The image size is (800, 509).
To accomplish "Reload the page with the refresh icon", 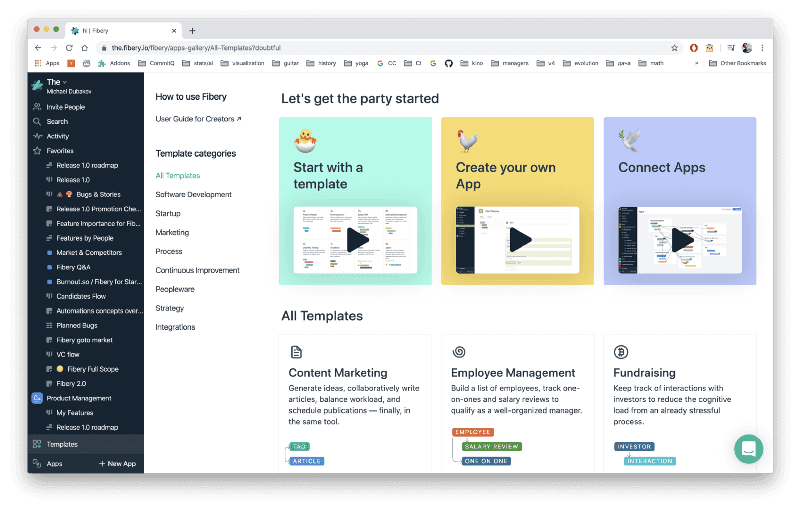I will (69, 48).
